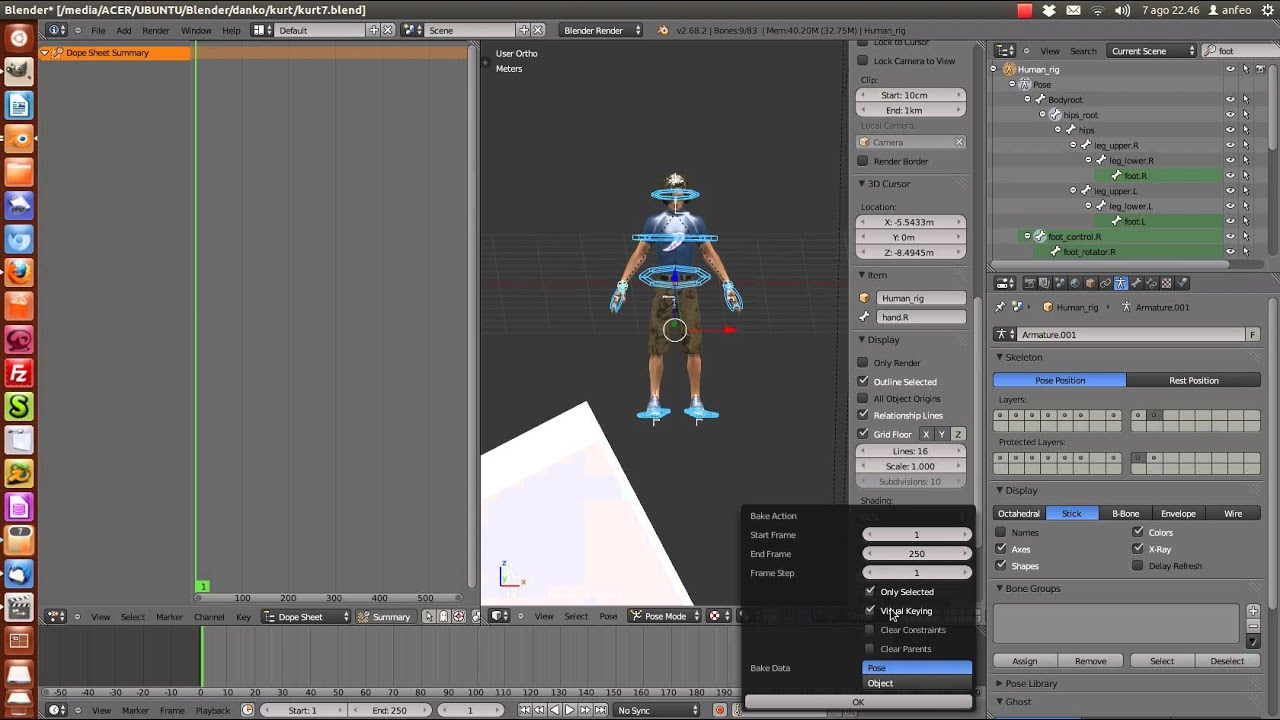The image size is (1280, 720).
Task: Click the End Frame 250 slider field
Action: 917,553
